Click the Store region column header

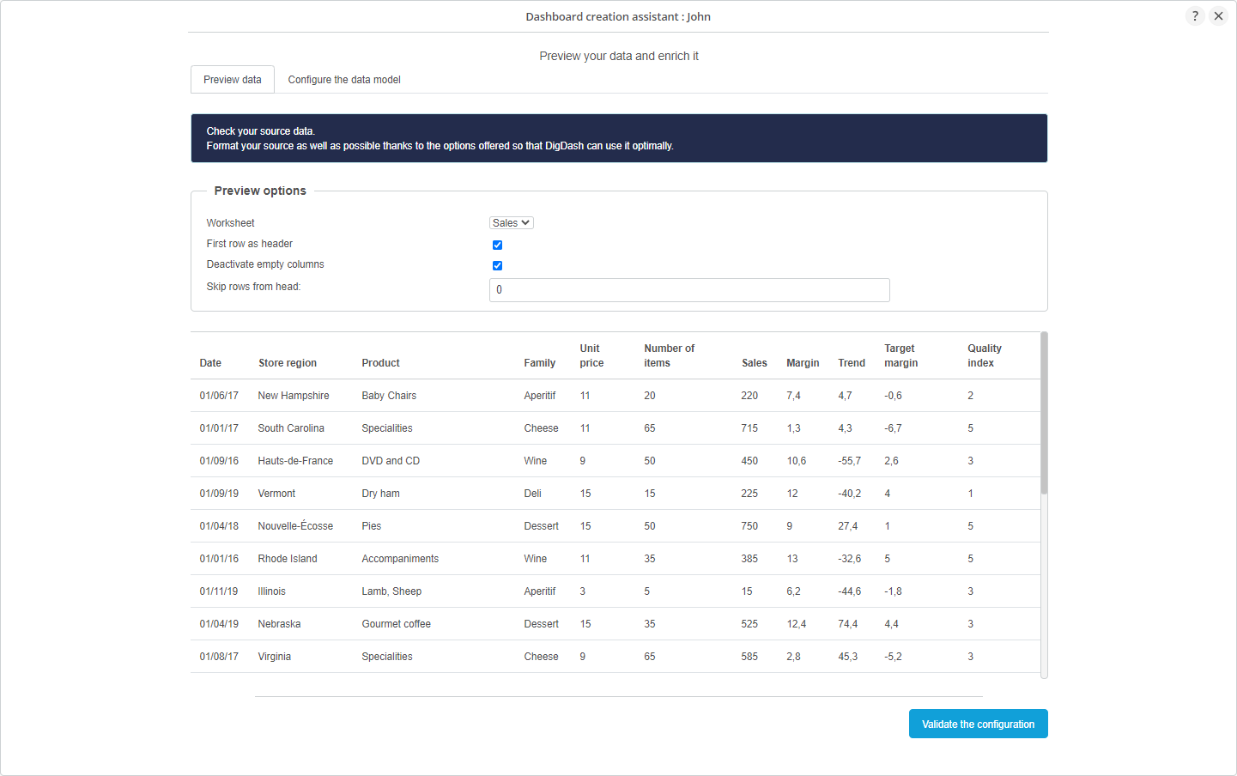click(287, 363)
